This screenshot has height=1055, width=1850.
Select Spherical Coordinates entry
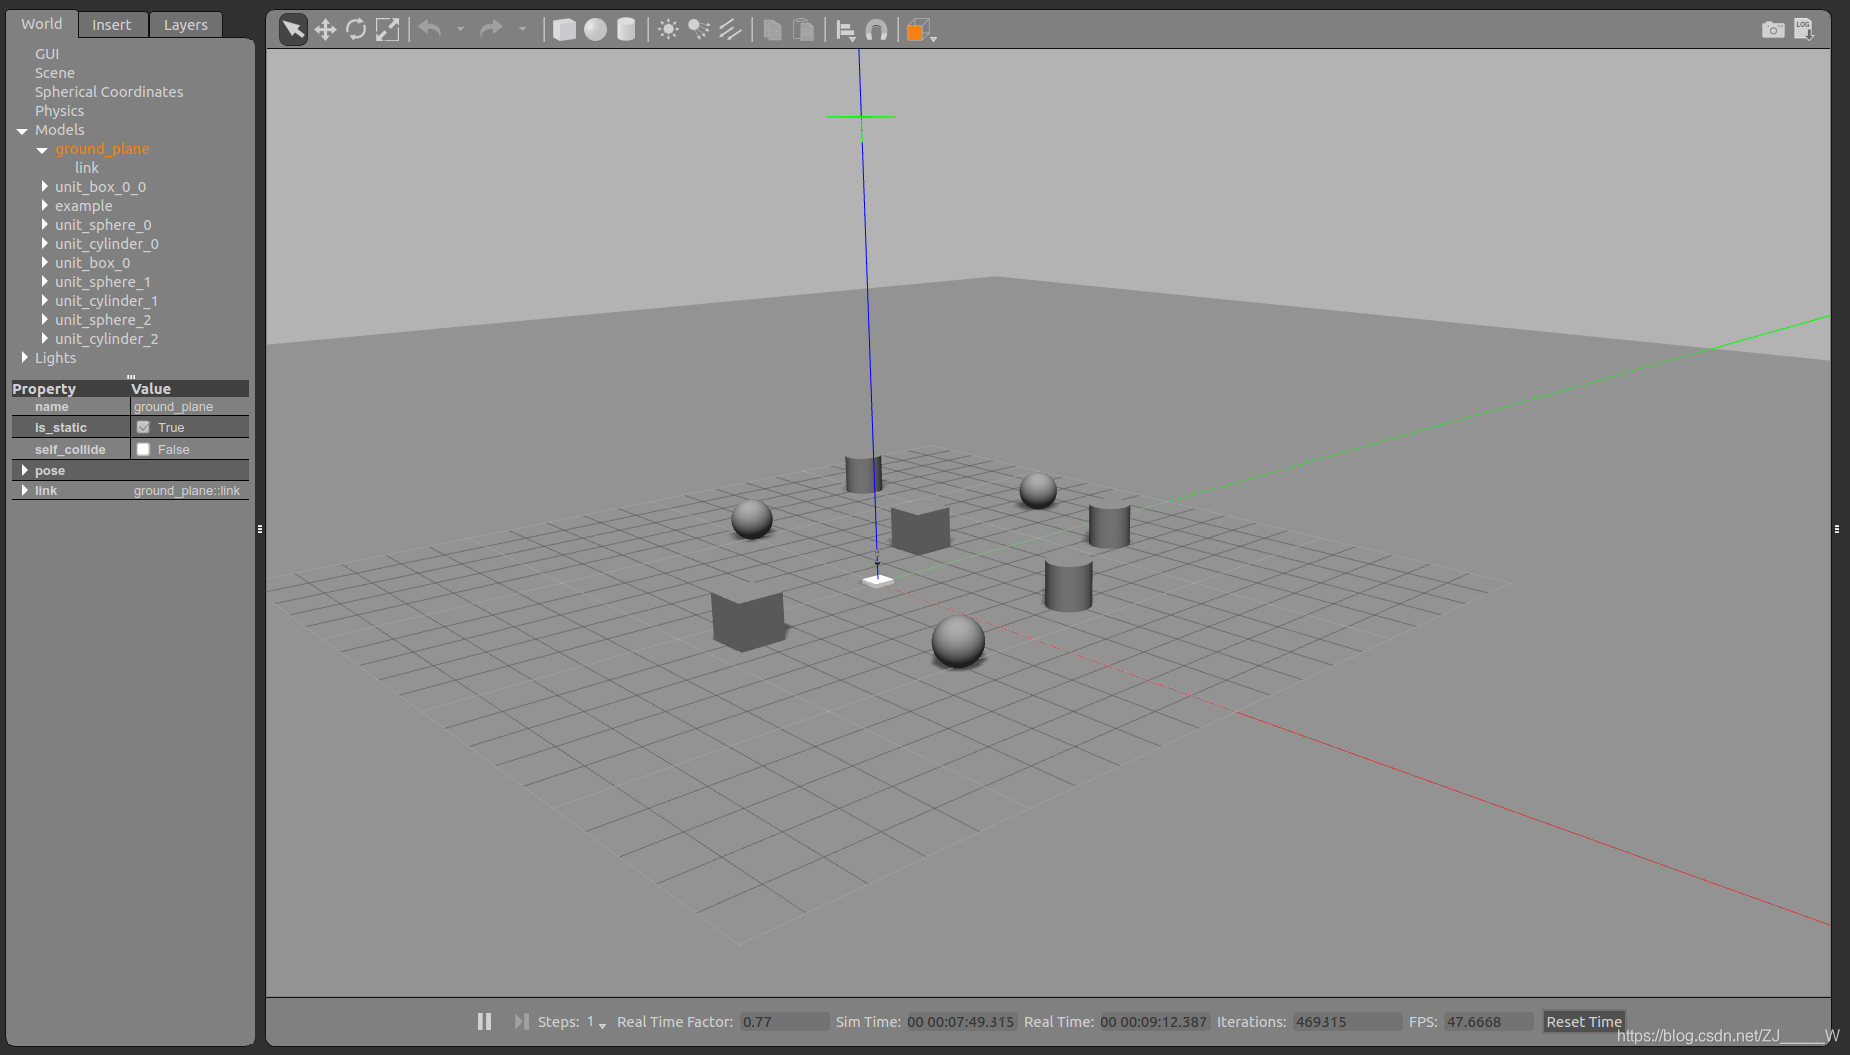(109, 92)
